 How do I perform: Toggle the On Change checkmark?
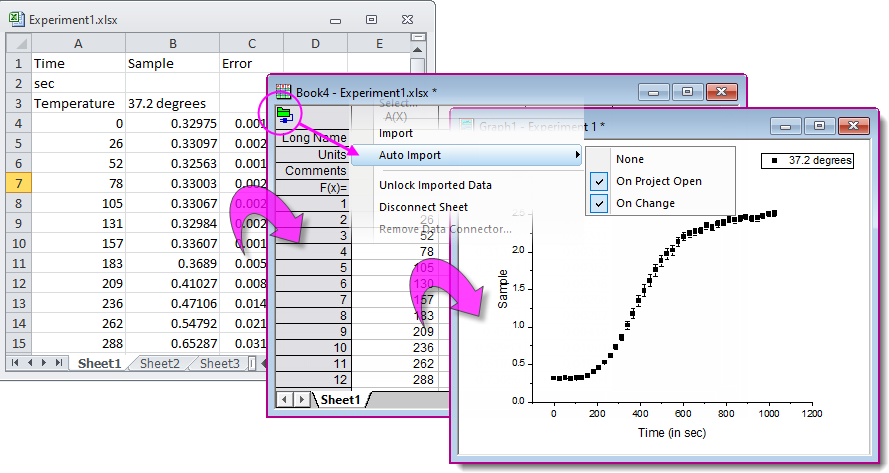599,203
